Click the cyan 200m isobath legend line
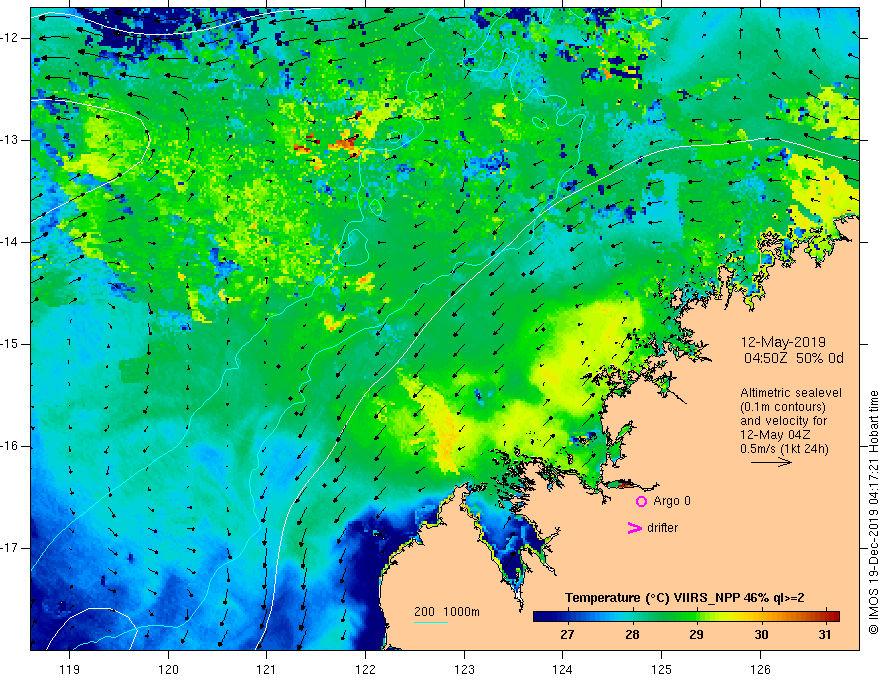The width and height of the screenshot is (880, 680). tap(431, 622)
